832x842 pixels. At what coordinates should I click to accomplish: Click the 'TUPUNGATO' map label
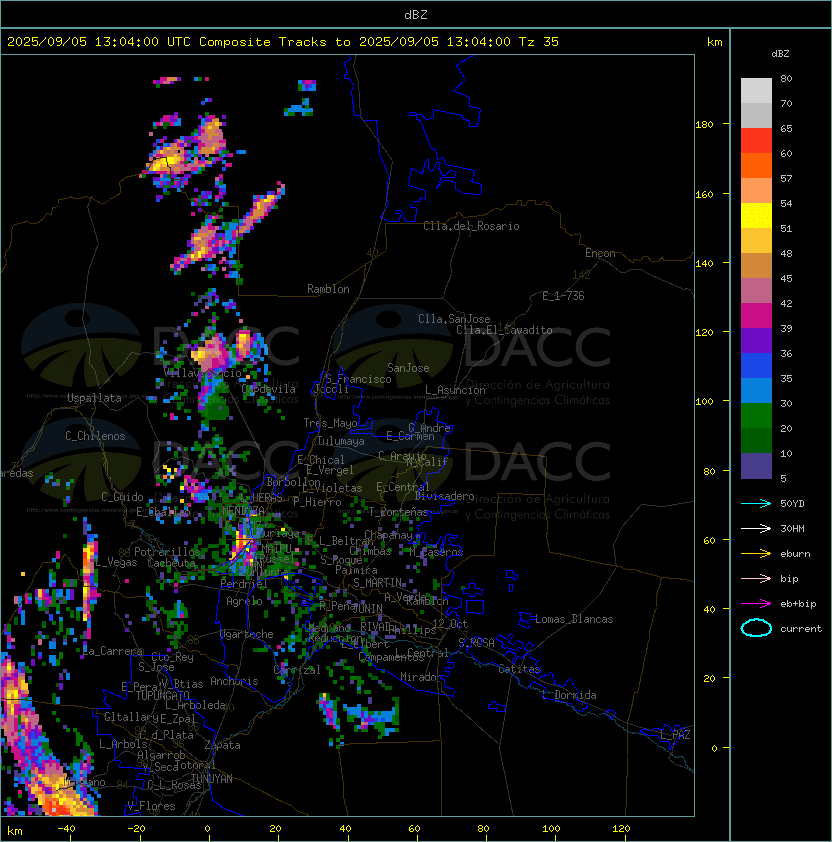[162, 696]
